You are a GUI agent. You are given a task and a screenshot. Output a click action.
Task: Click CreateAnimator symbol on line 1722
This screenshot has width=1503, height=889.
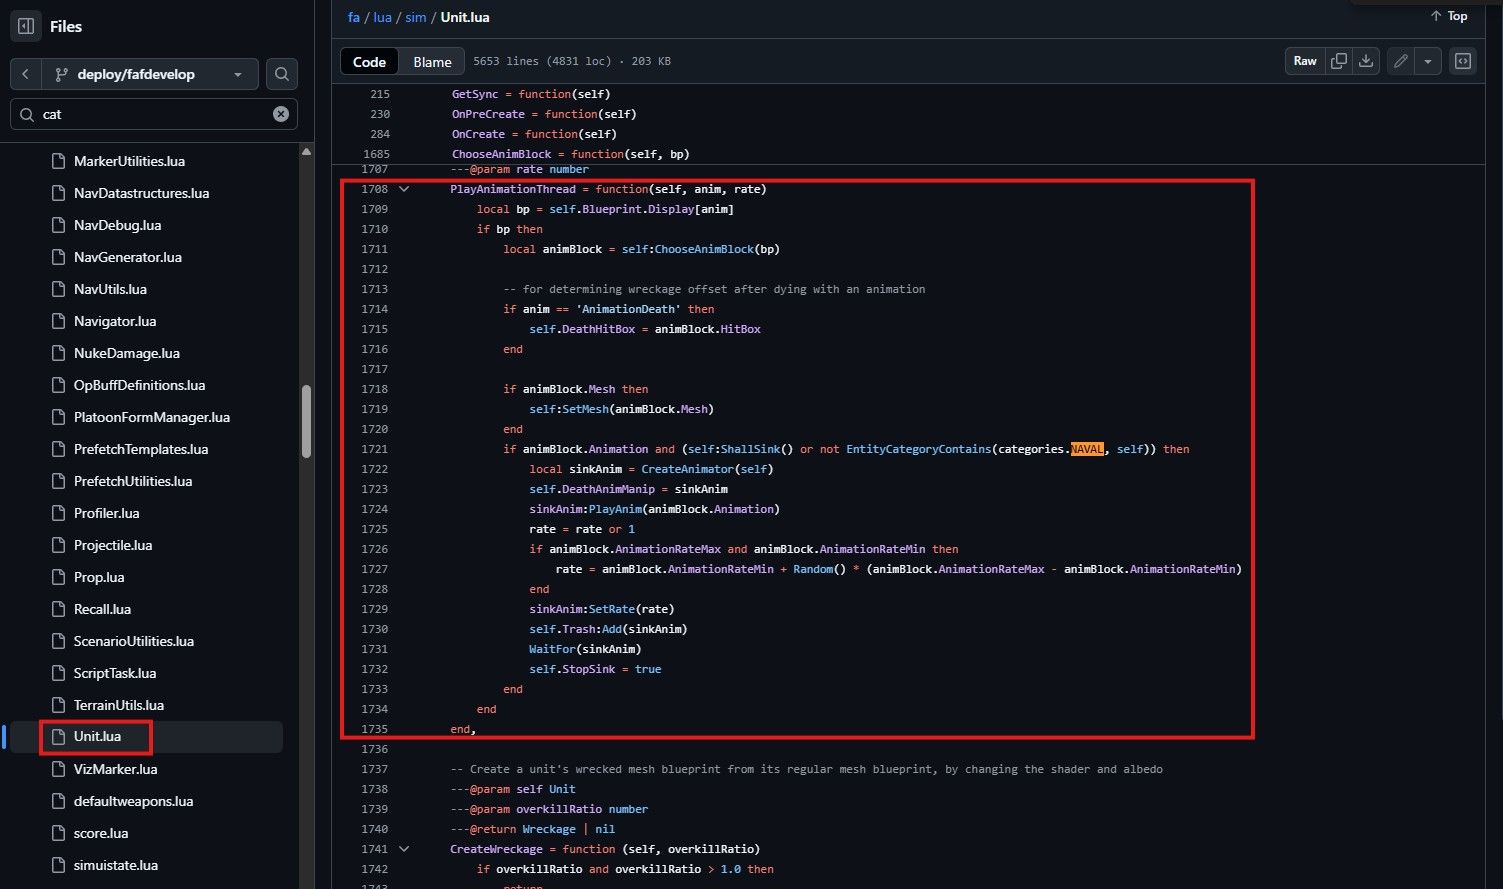[x=687, y=469]
